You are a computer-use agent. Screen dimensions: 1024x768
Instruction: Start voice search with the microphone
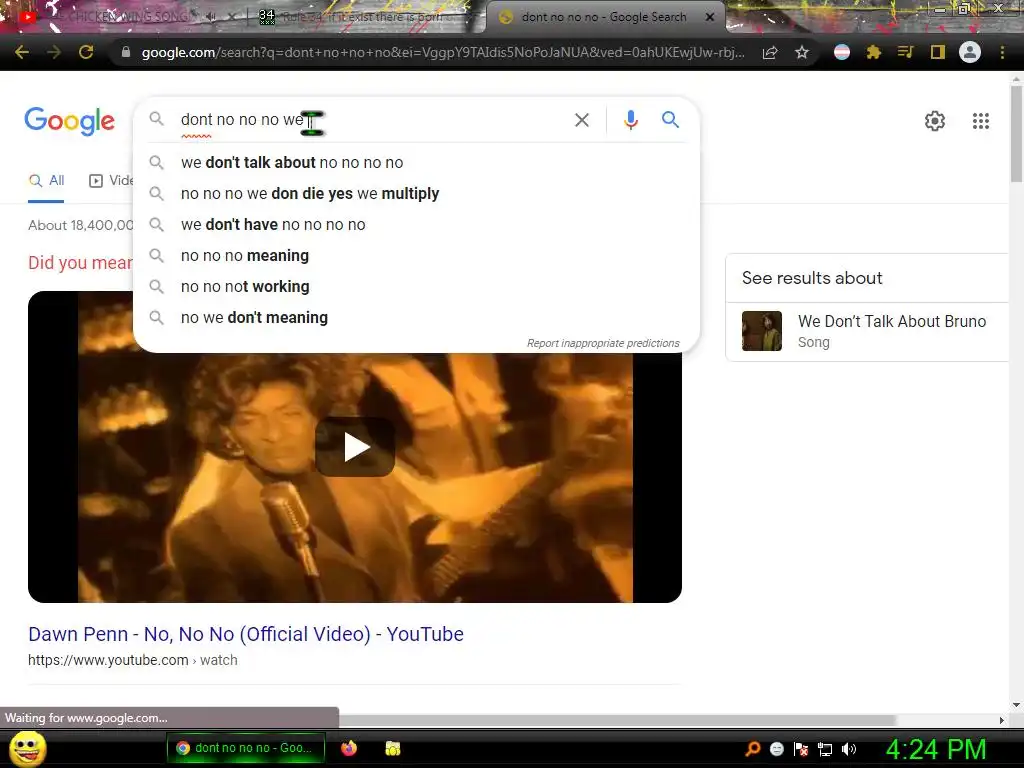630,120
